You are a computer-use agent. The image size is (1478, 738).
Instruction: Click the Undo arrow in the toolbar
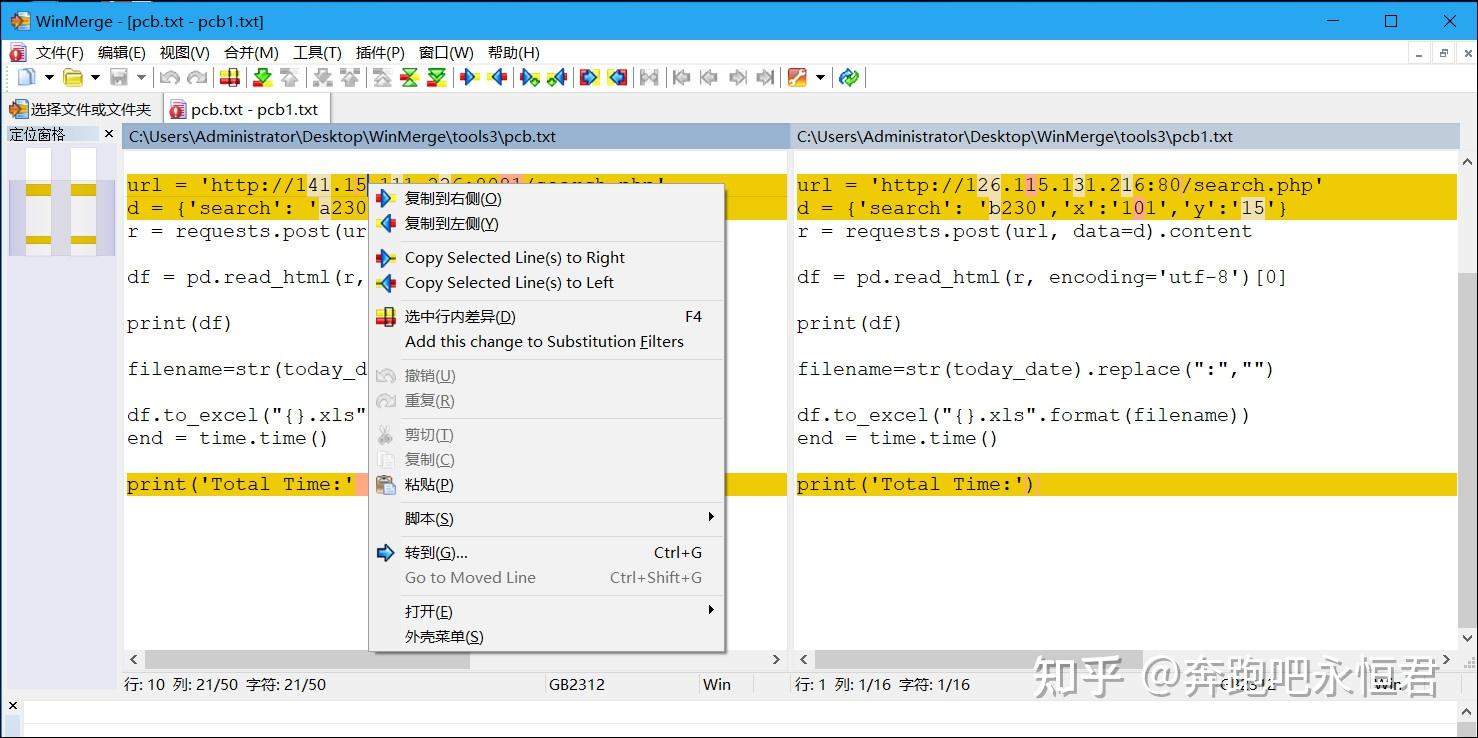pyautogui.click(x=170, y=77)
